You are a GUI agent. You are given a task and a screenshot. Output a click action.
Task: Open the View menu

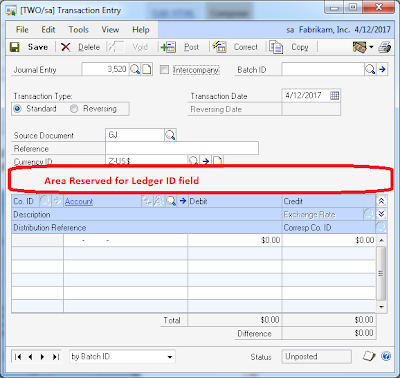pos(110,30)
